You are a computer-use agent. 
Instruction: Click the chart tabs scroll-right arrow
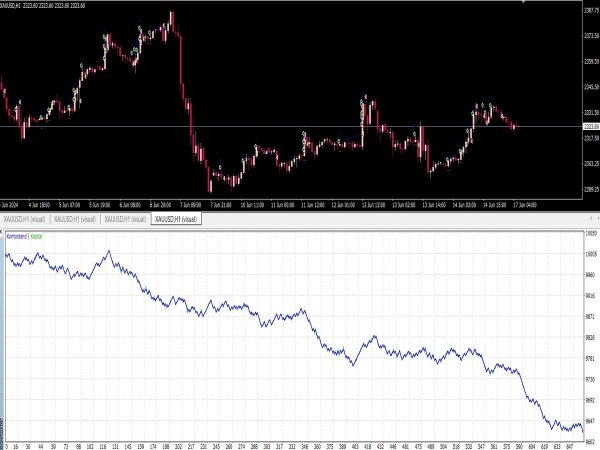click(598, 218)
